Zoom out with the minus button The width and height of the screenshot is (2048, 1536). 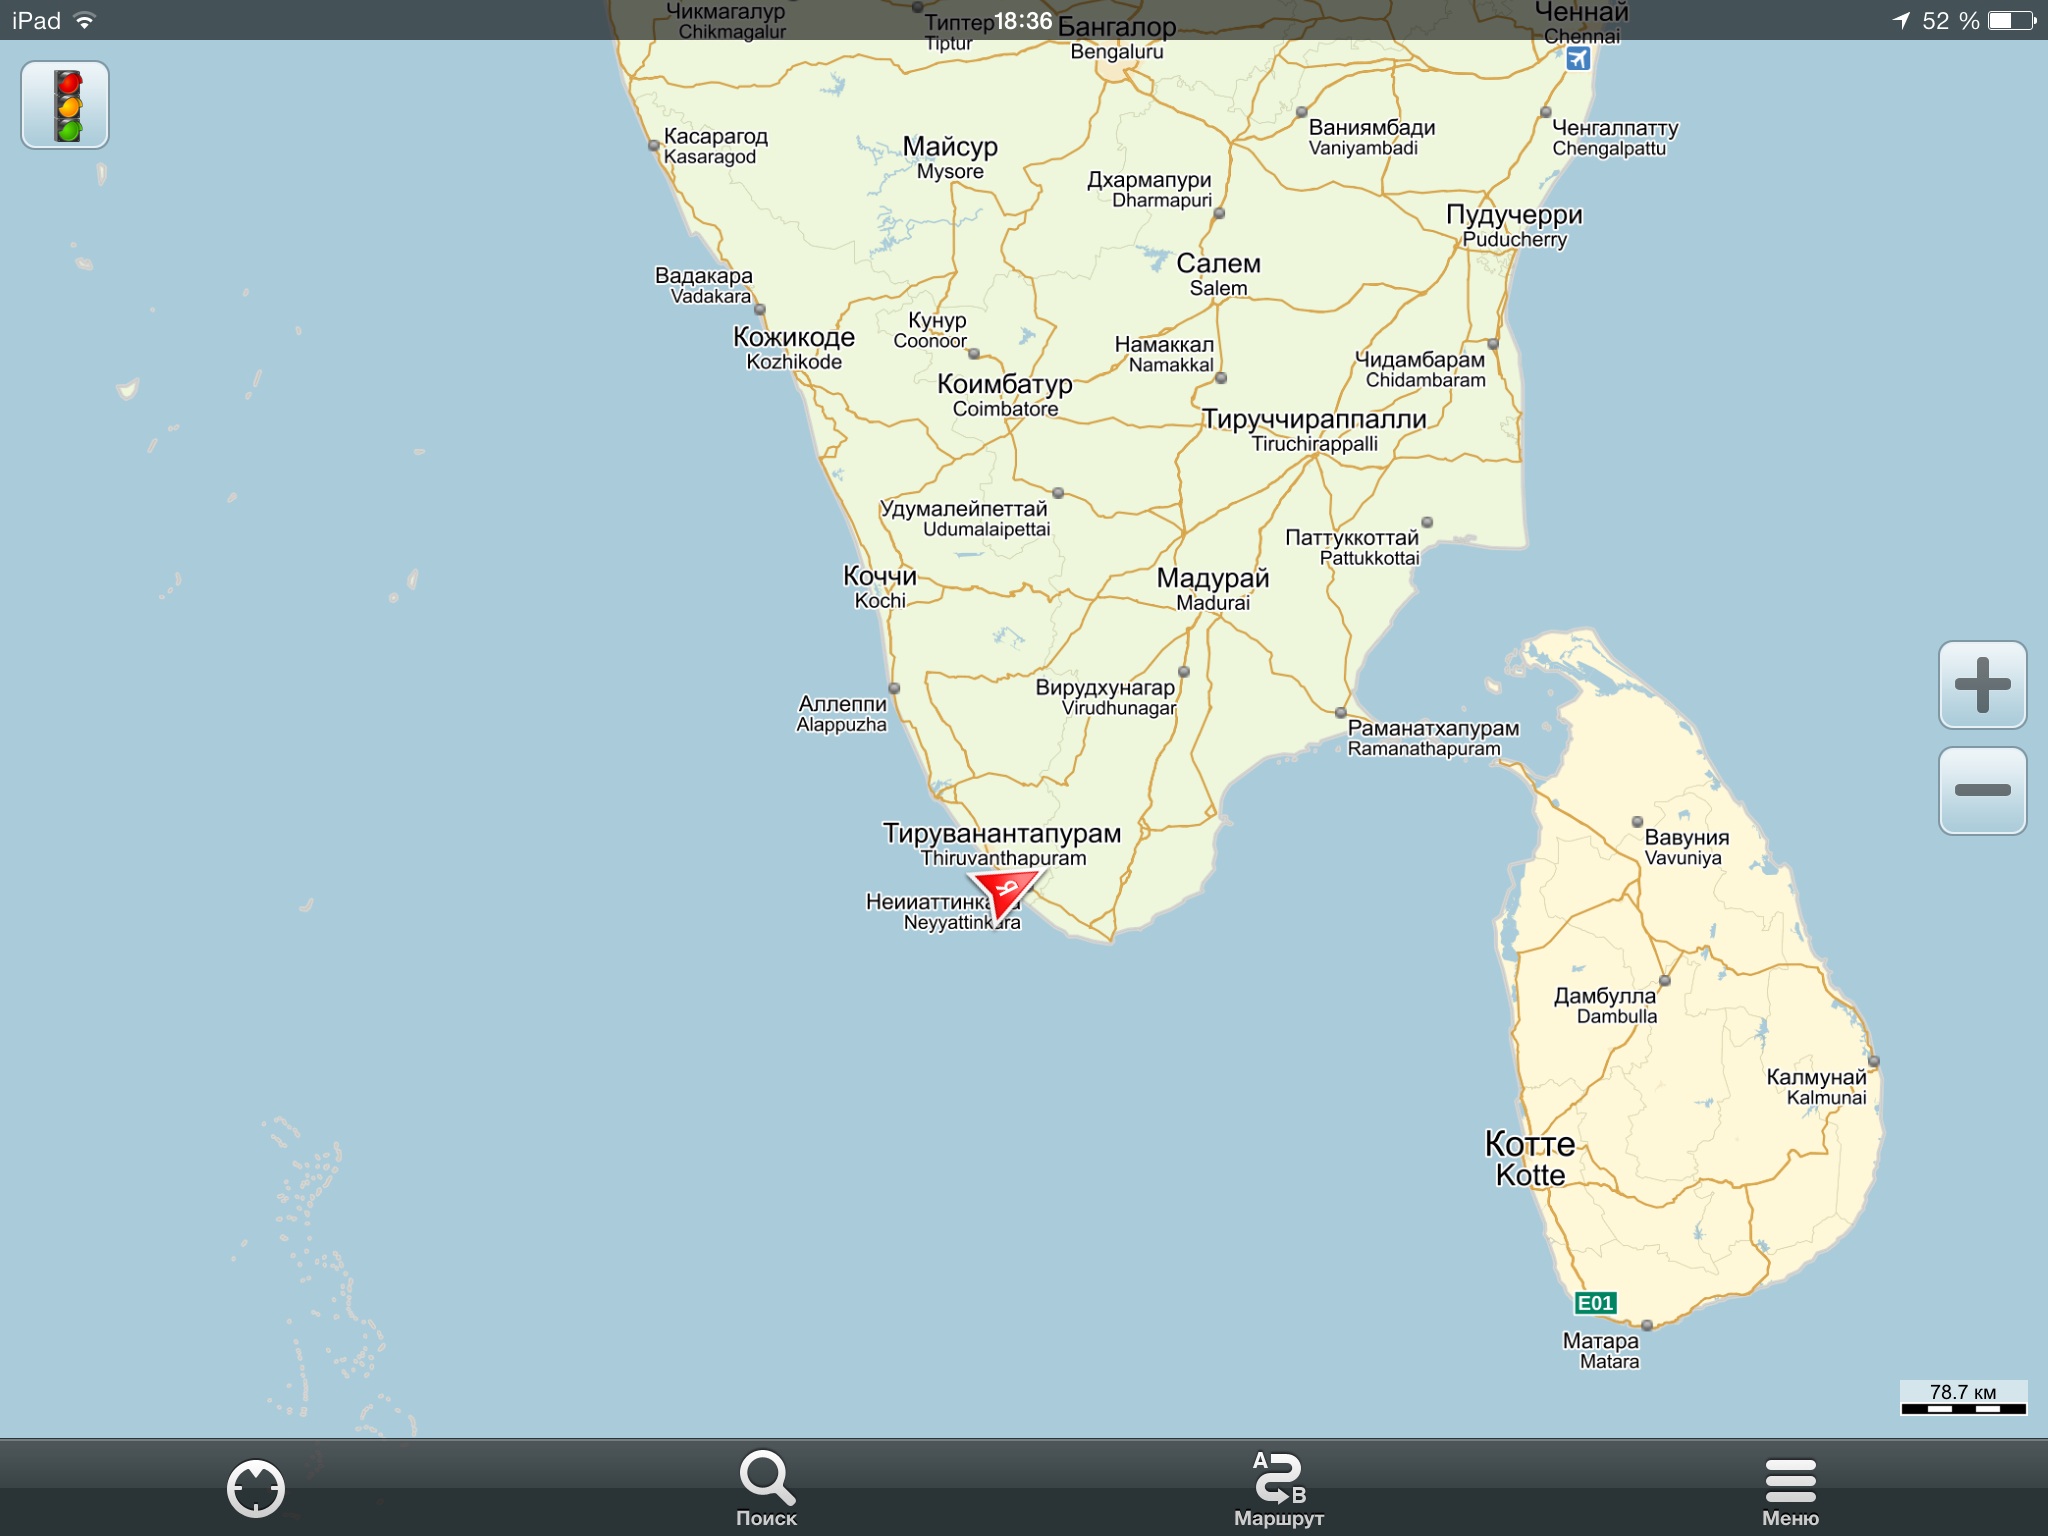click(1982, 790)
